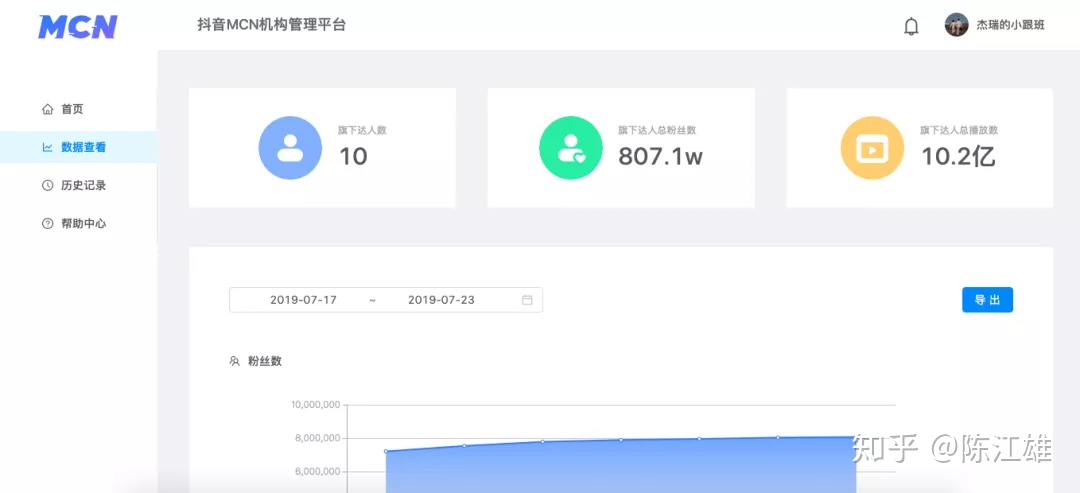Click the yellow play icon for 总播放数
Viewport: 1080px width, 493px height.
click(x=873, y=148)
